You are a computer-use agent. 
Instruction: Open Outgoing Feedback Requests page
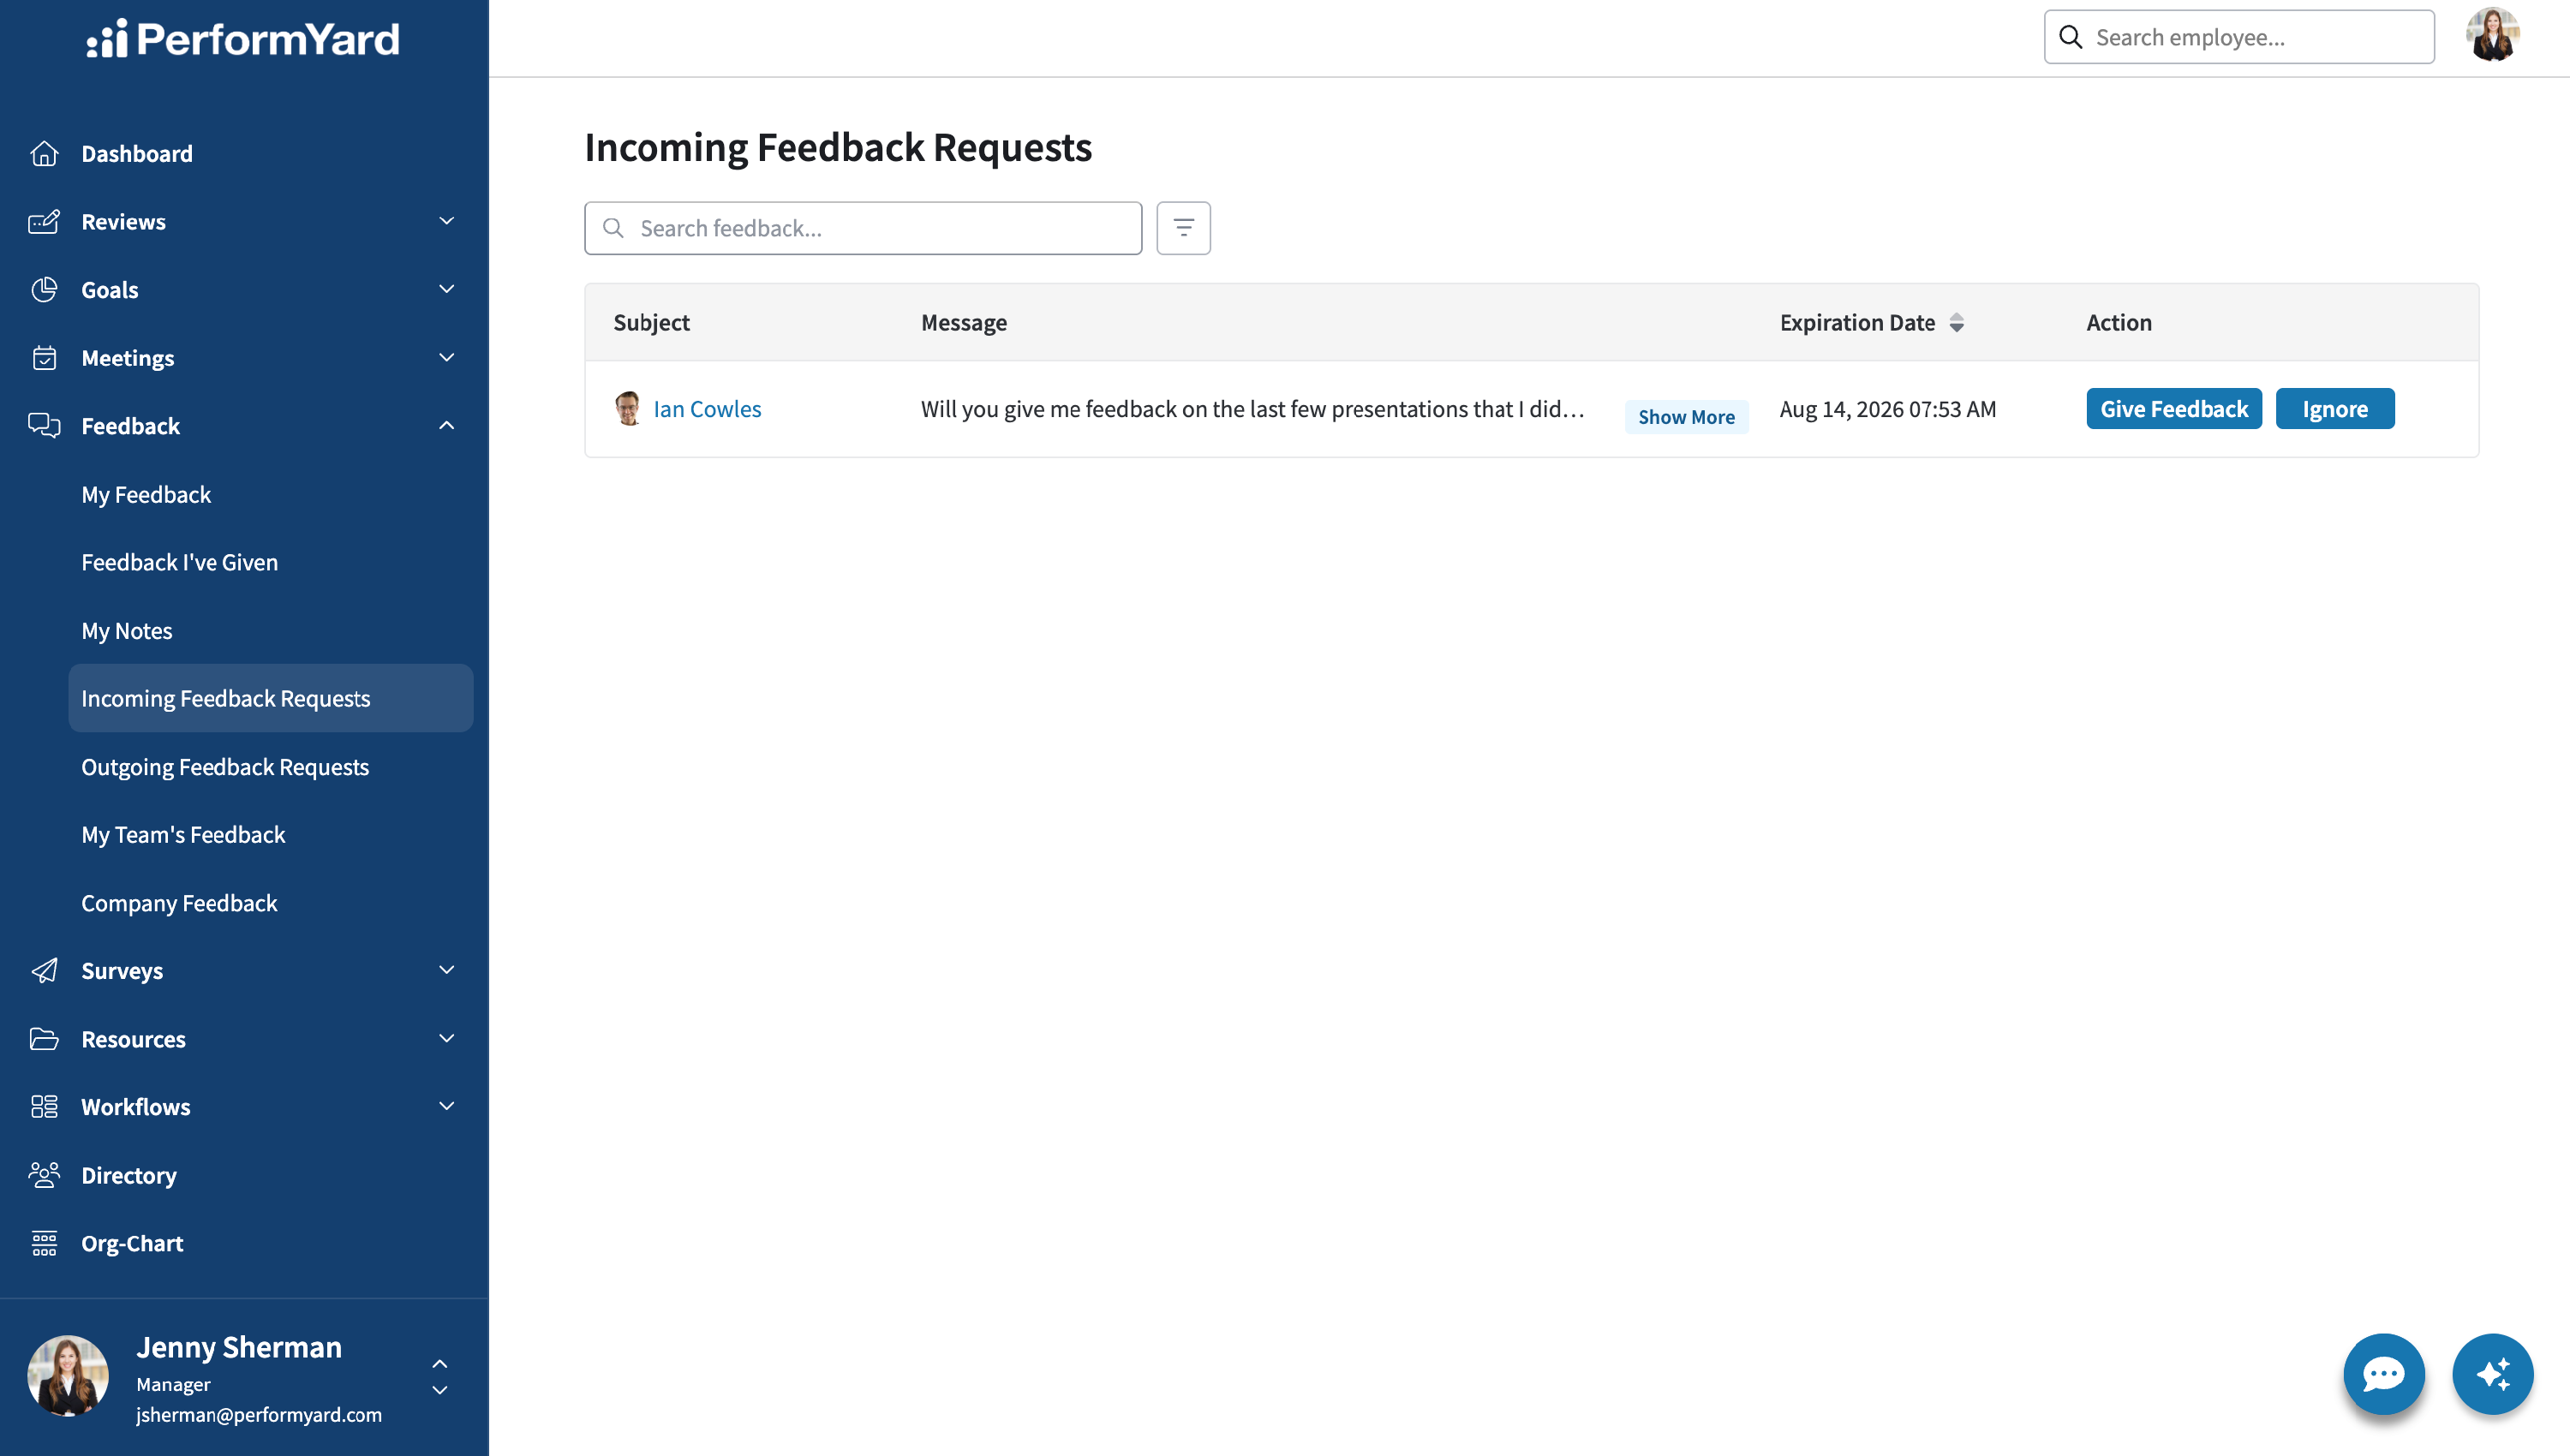point(225,767)
